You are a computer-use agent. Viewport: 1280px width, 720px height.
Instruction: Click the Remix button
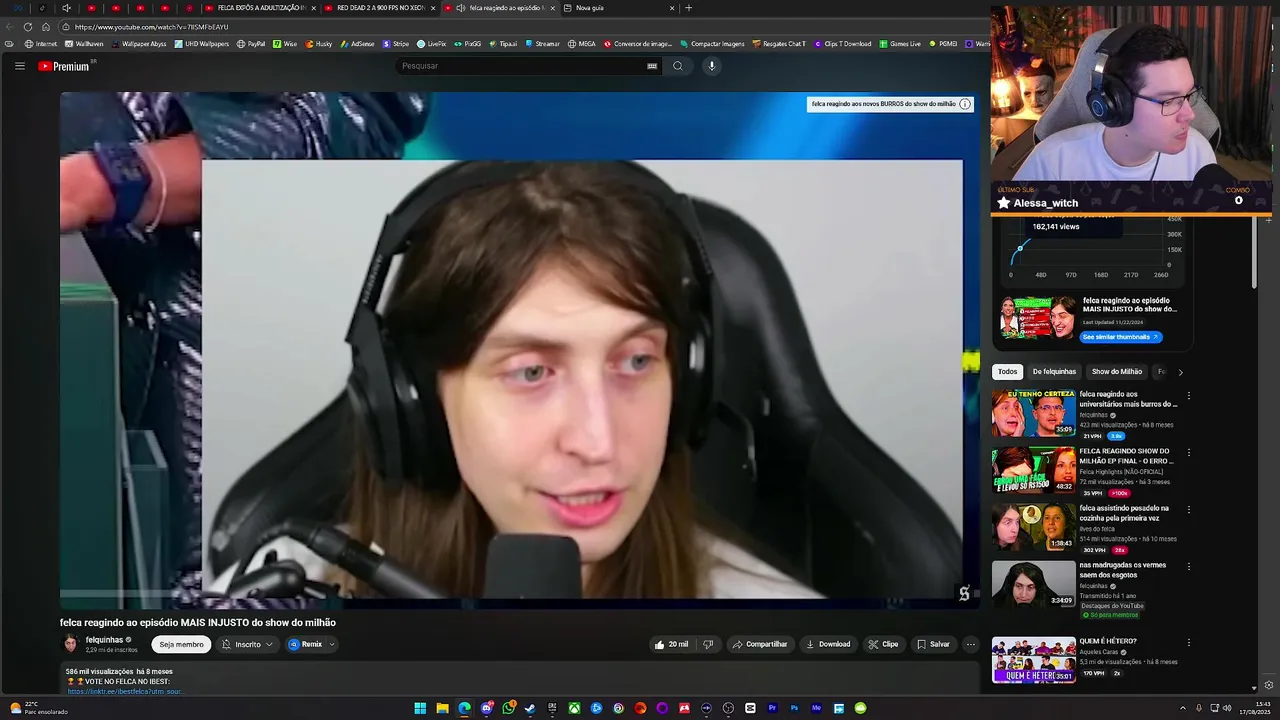[306, 644]
